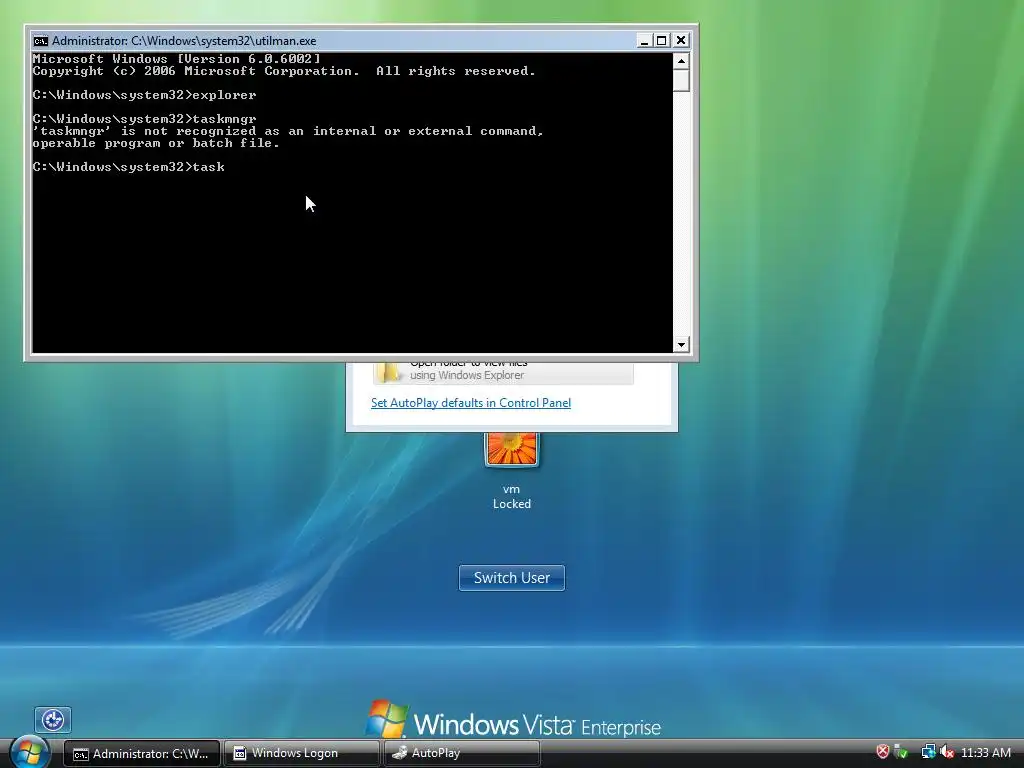
Task: Switch to the Windows Logon taskbar button
Action: [302, 754]
